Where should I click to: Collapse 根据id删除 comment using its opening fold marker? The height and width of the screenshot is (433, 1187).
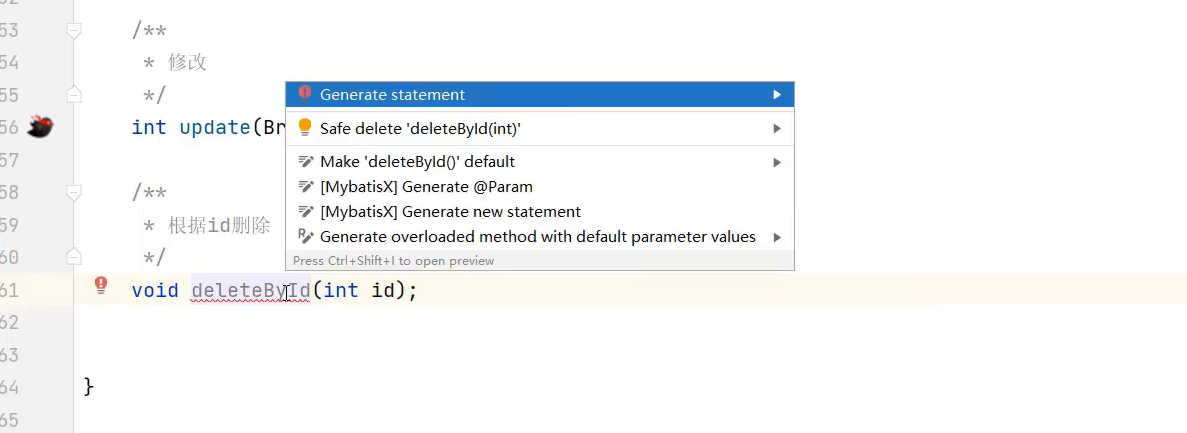pyautogui.click(x=73, y=192)
